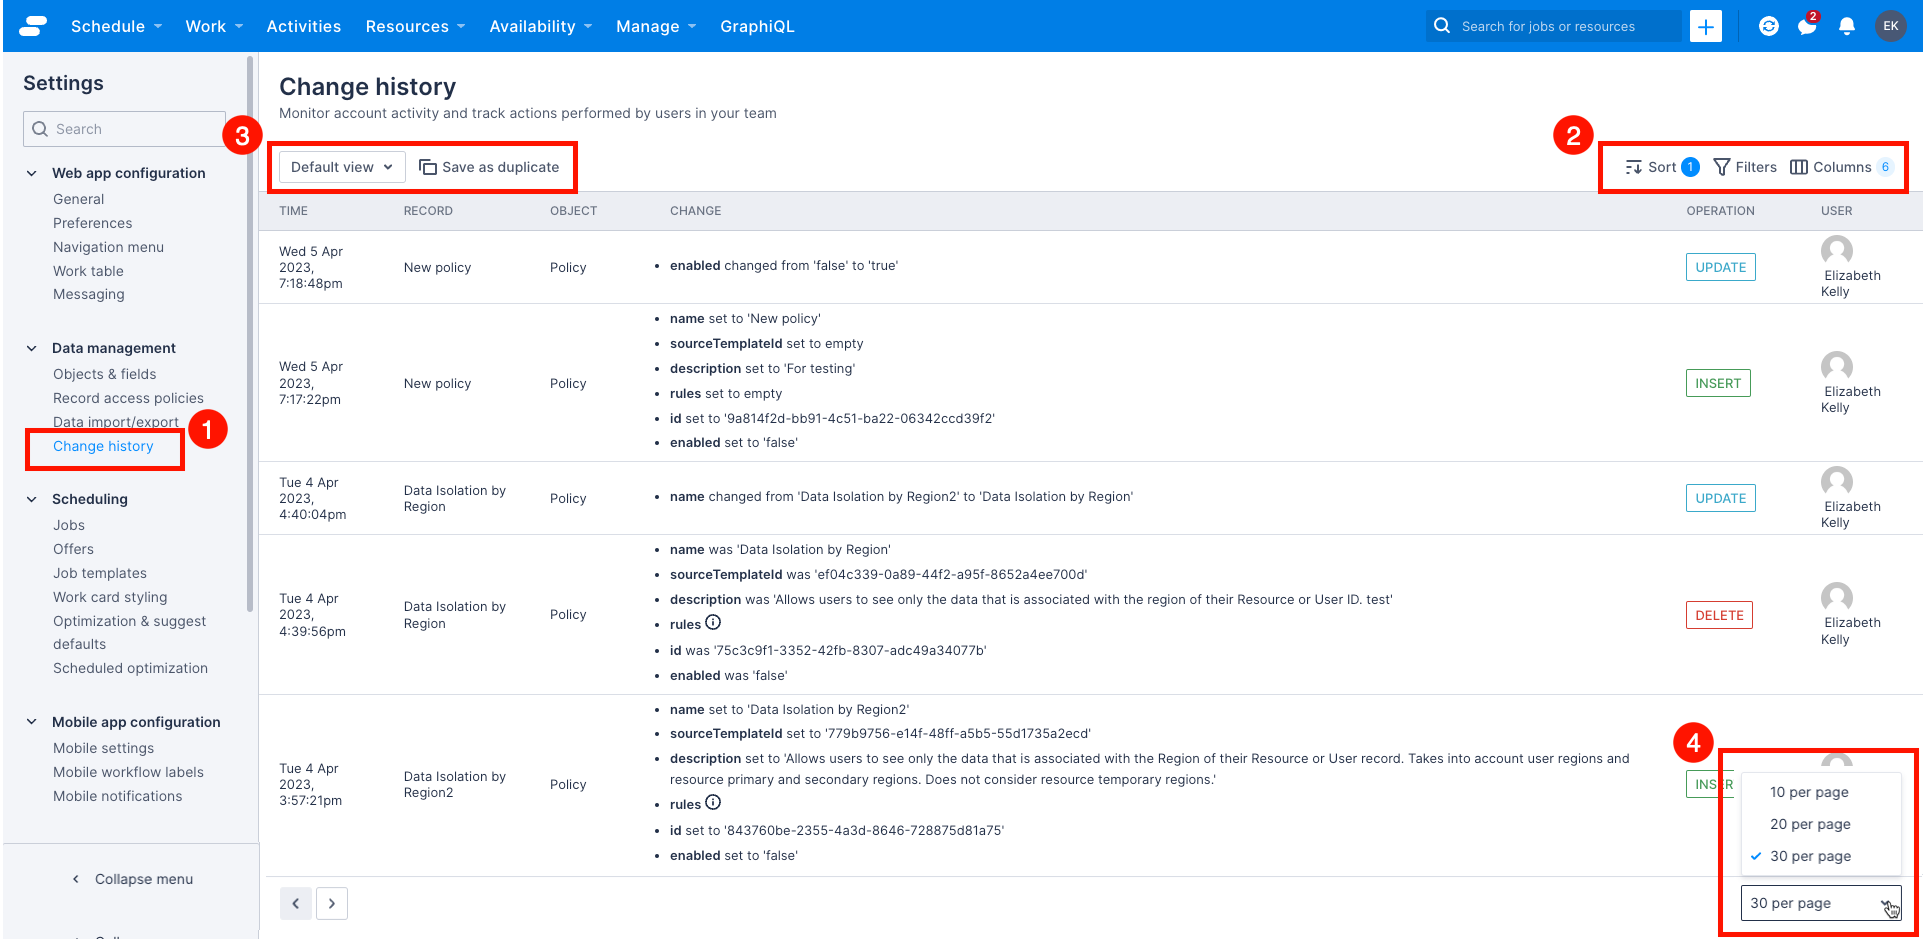The width and height of the screenshot is (1923, 939).
Task: Open the 30 per page pagination dropdown
Action: (x=1820, y=903)
